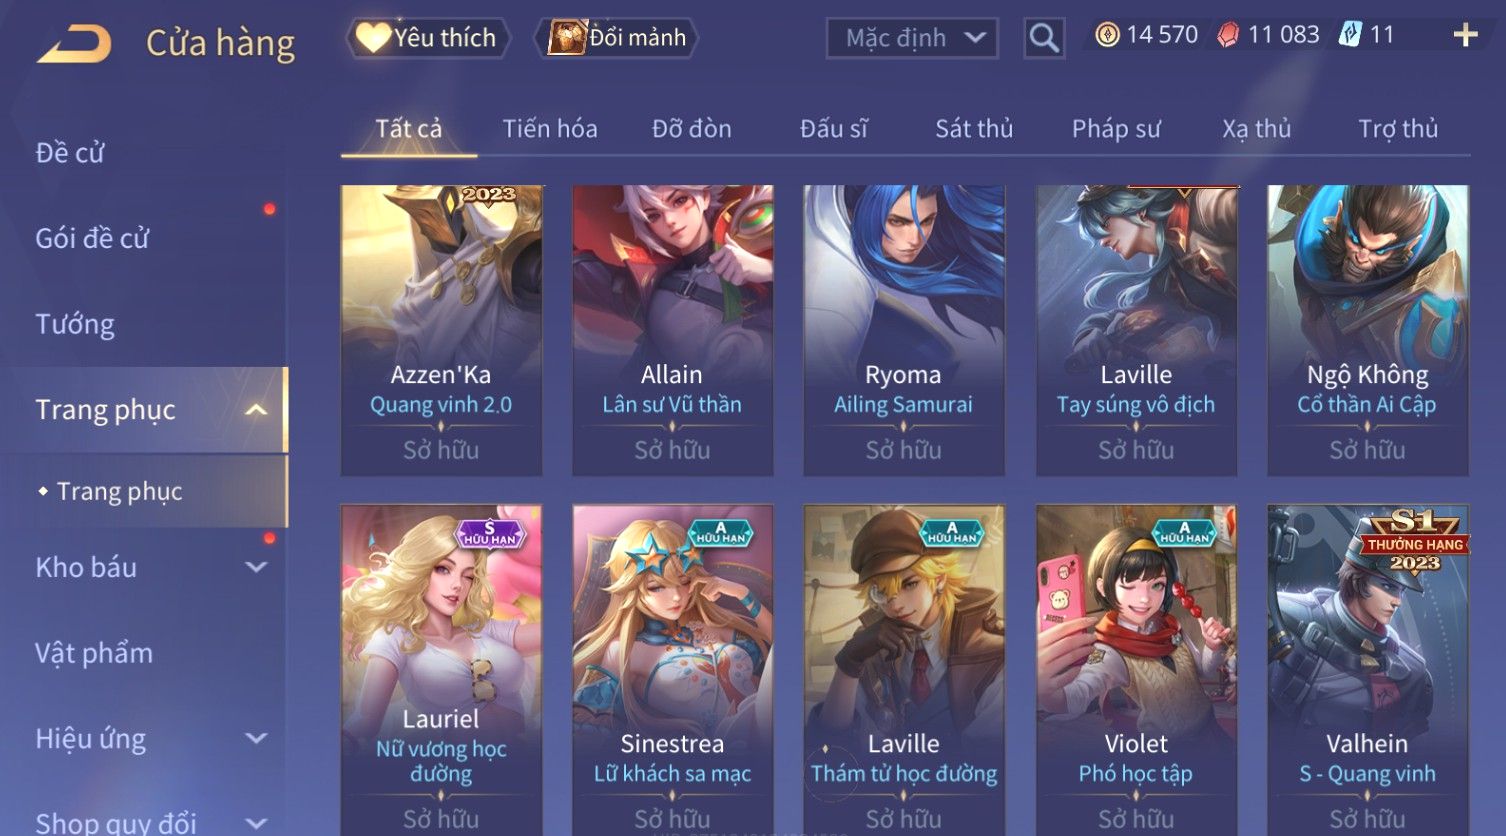Click the red ruby currency icon

(1228, 36)
